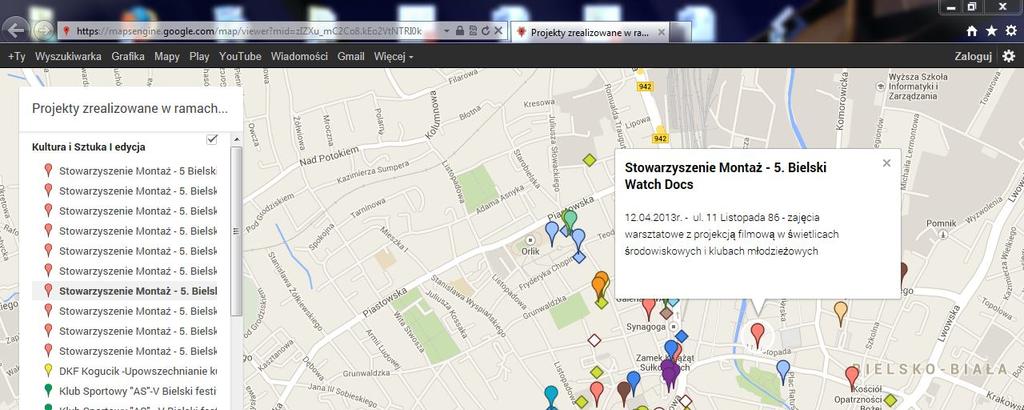Viewport: 1024px width, 410px height.
Task: Open YouTube in the Google bar
Action: [240, 56]
